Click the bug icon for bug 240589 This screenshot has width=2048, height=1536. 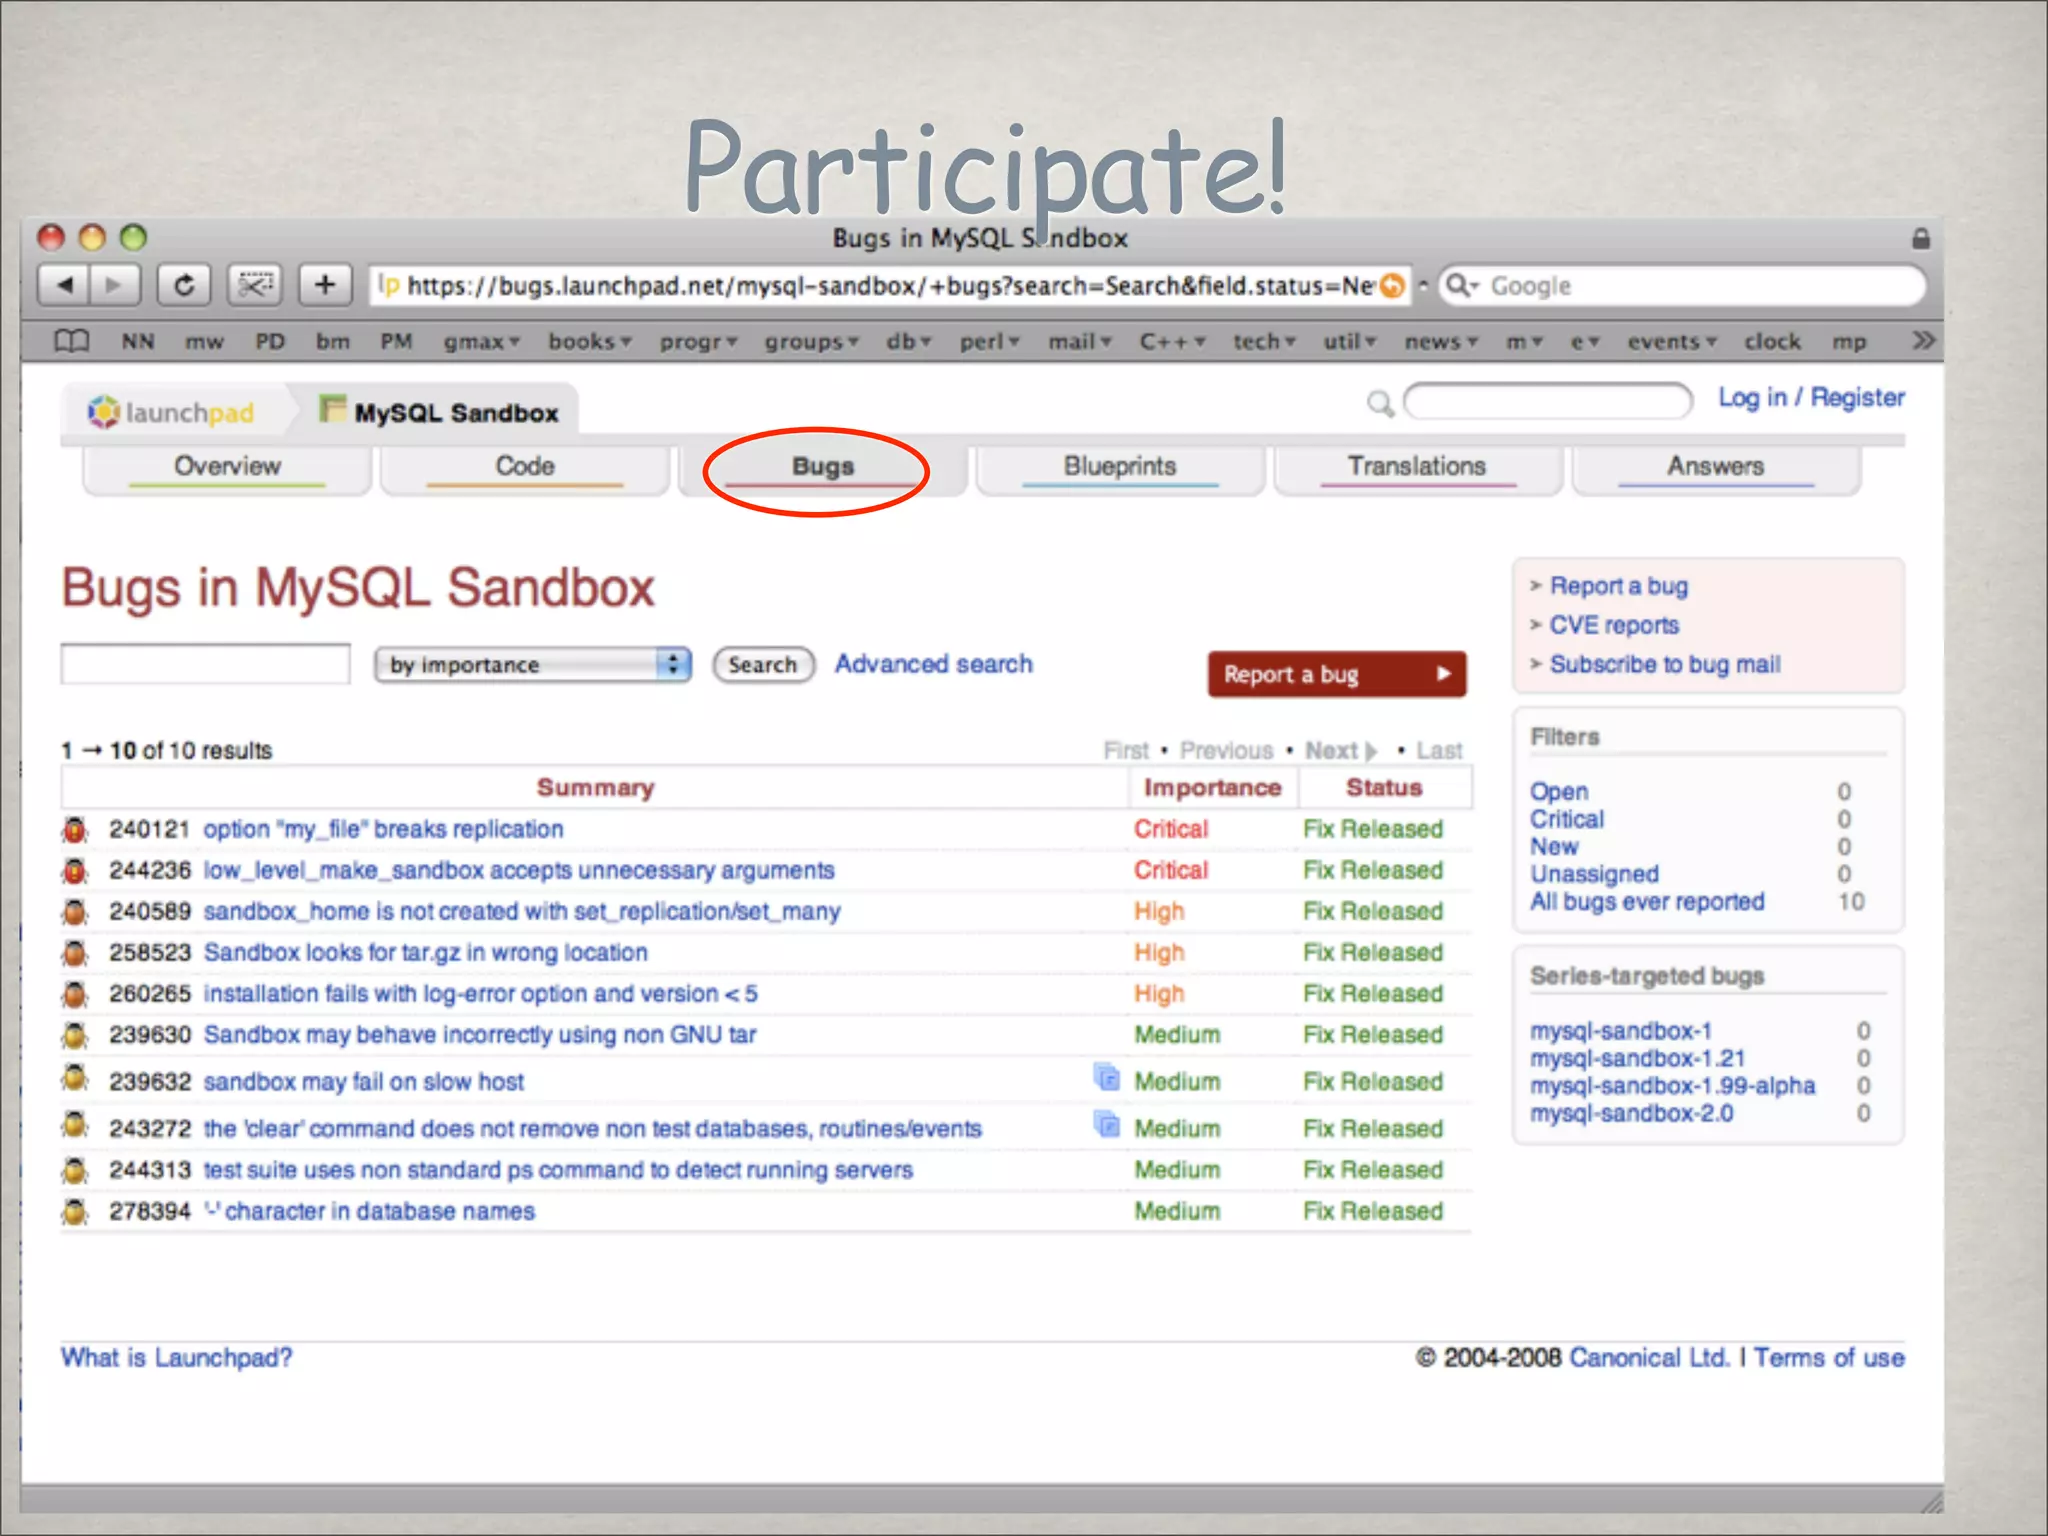(75, 912)
